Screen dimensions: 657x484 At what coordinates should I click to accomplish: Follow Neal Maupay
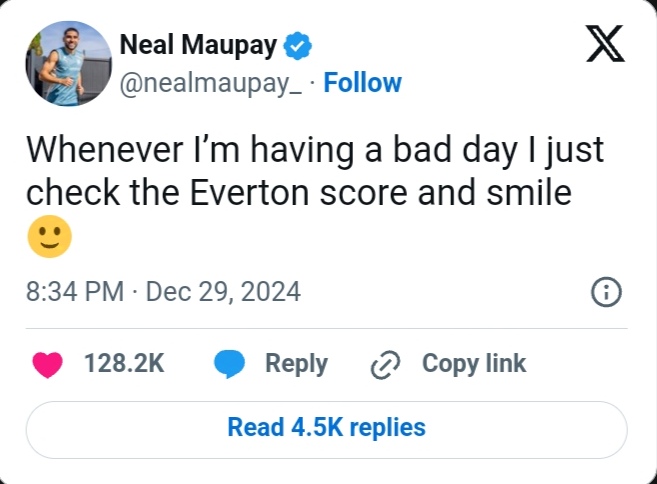point(363,82)
